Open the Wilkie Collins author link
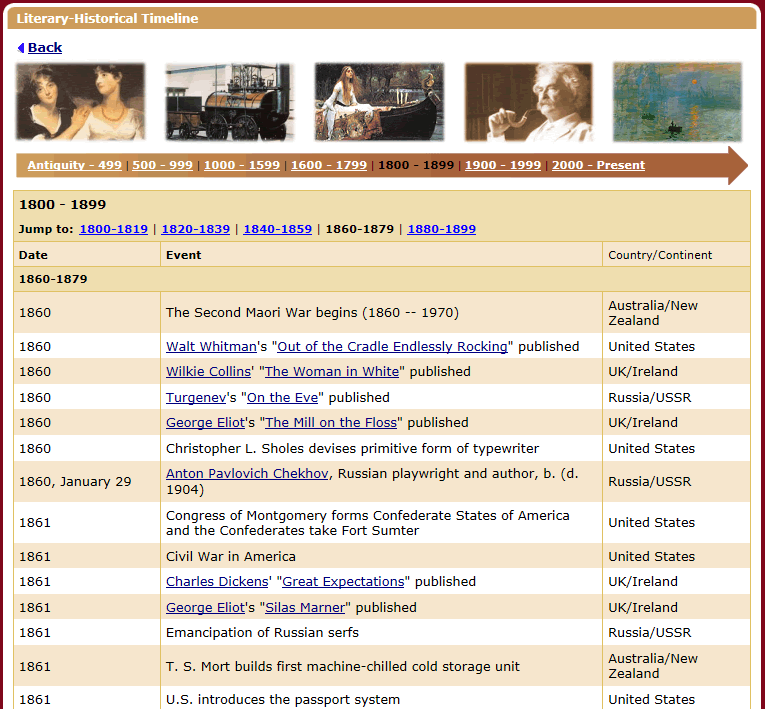This screenshot has width=765, height=709. click(208, 371)
